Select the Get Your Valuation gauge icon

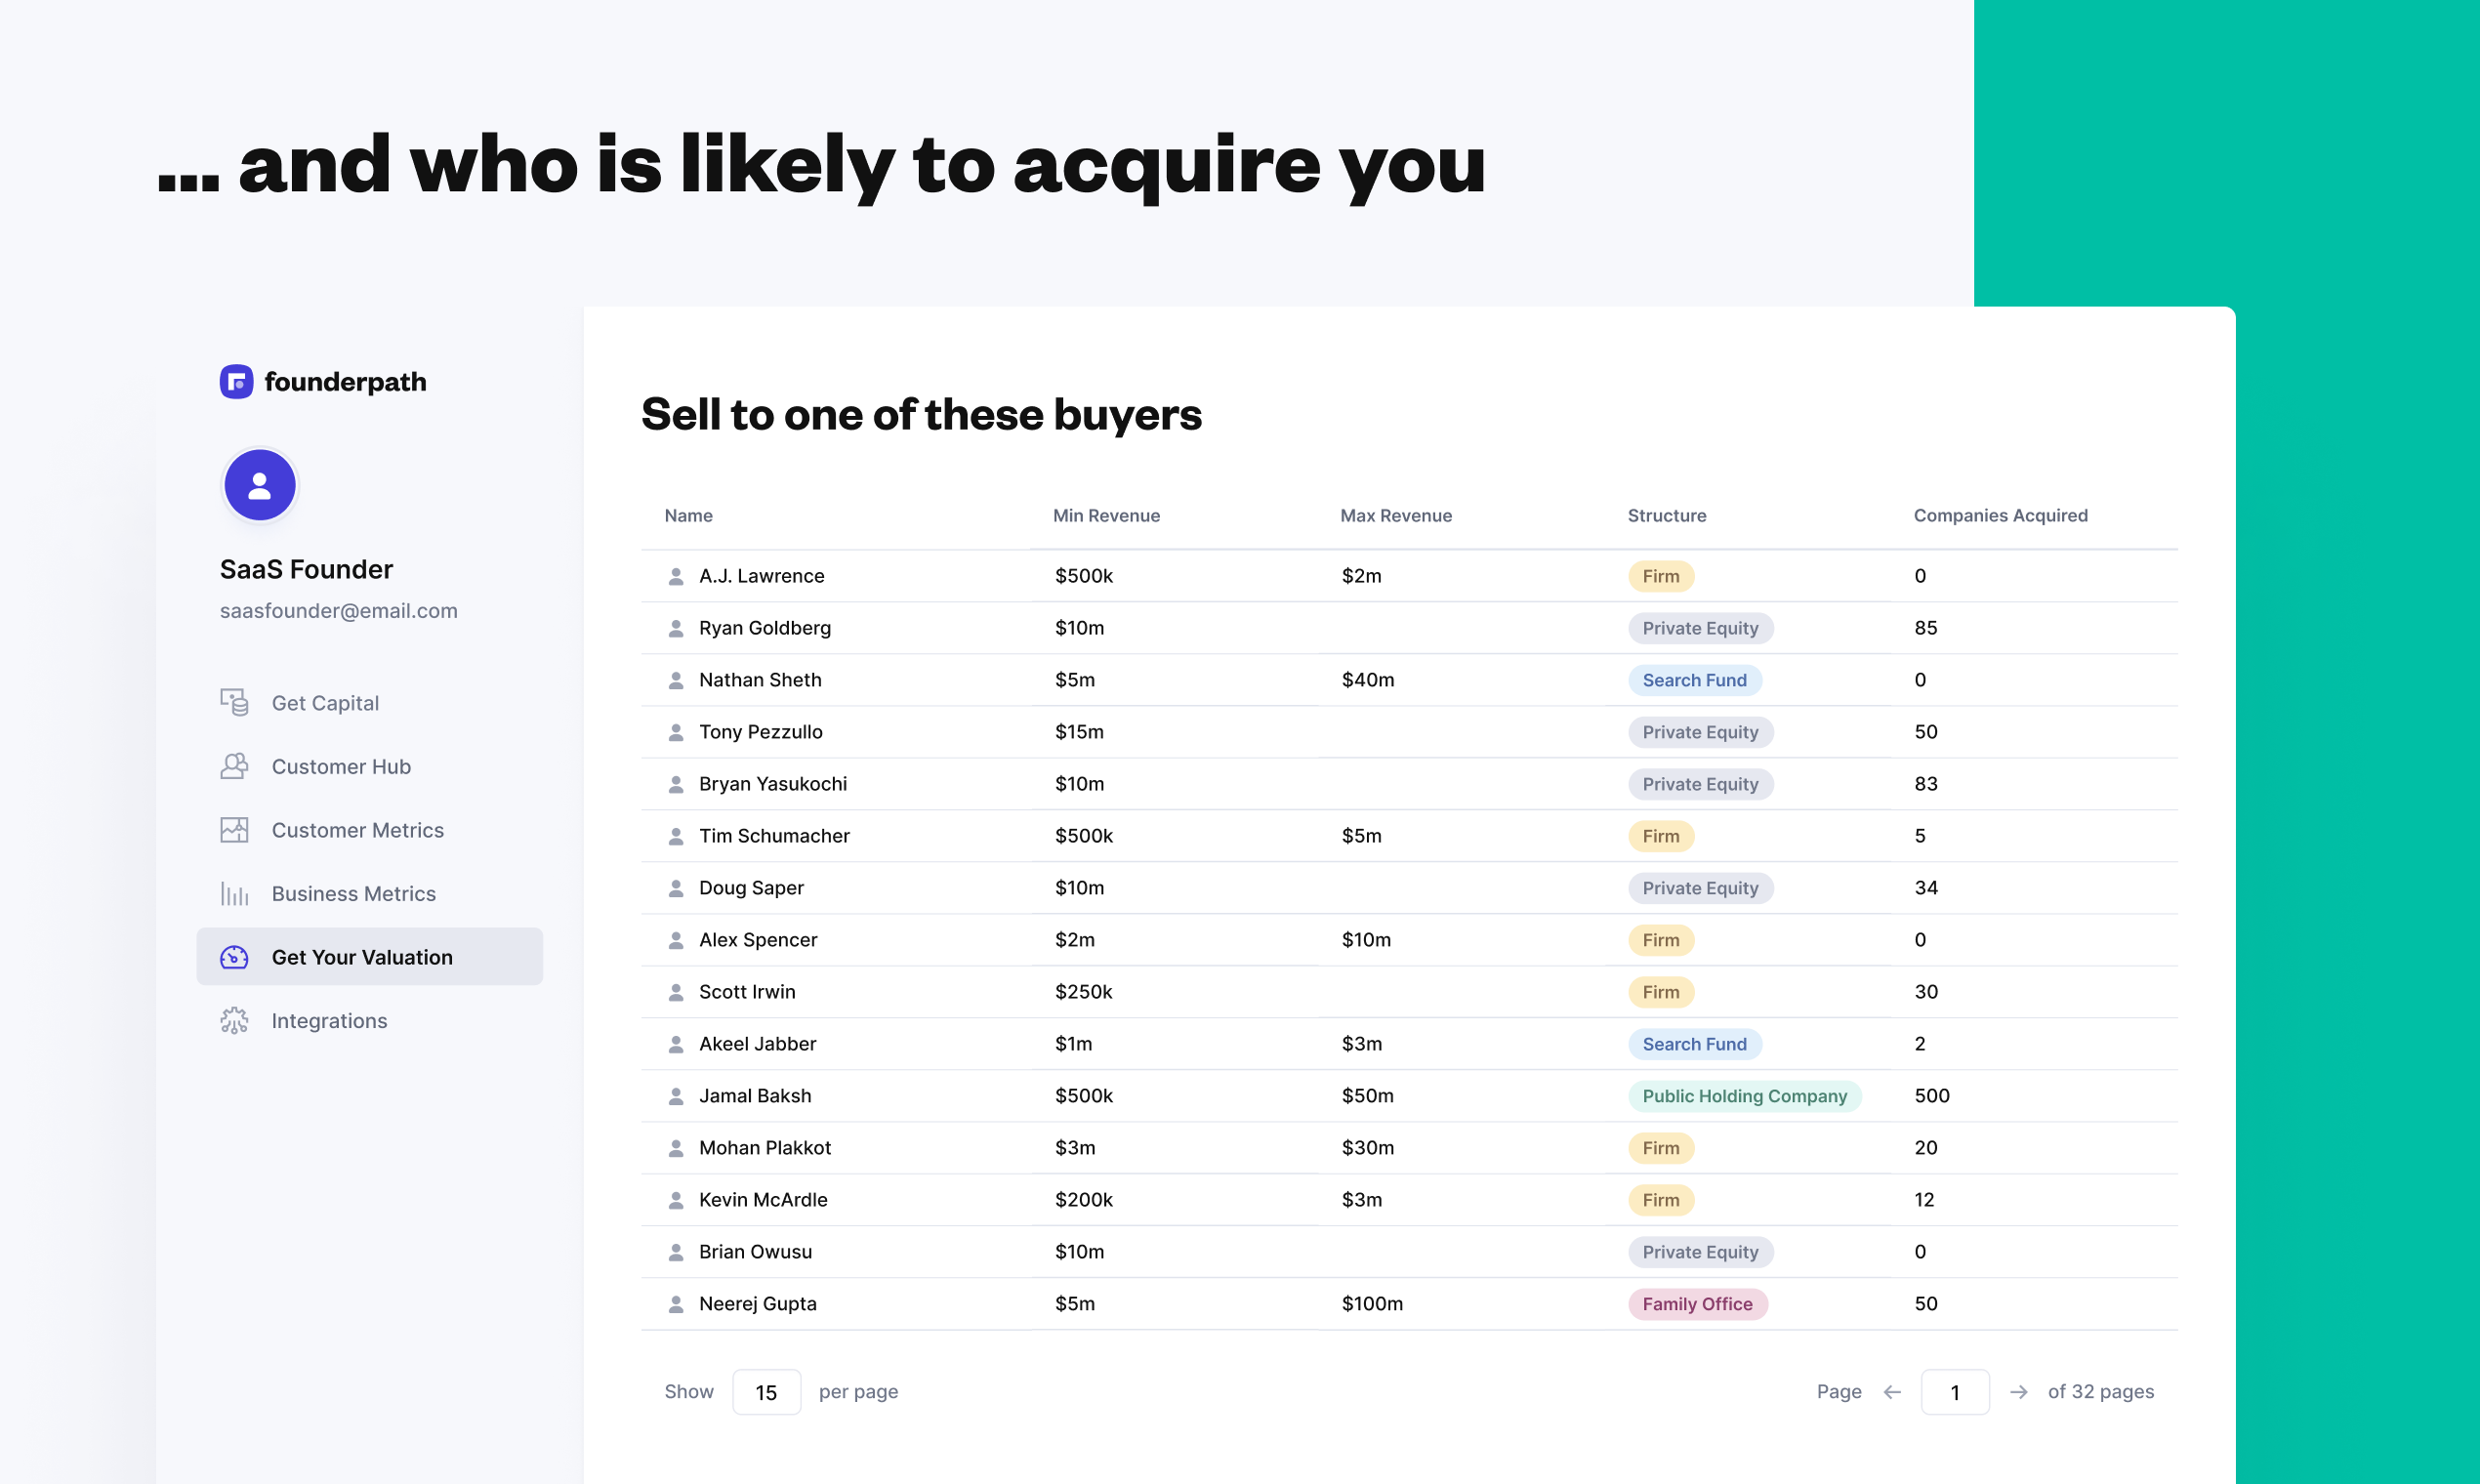(234, 957)
